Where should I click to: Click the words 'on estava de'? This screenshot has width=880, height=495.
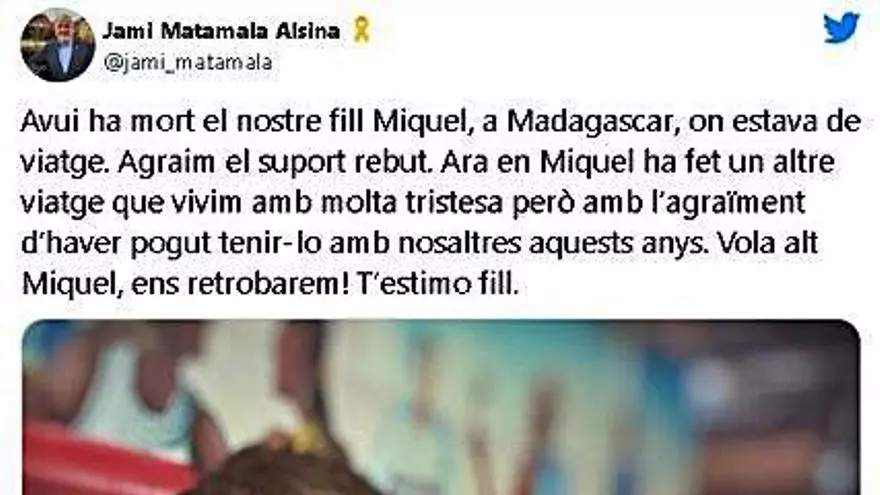point(774,122)
